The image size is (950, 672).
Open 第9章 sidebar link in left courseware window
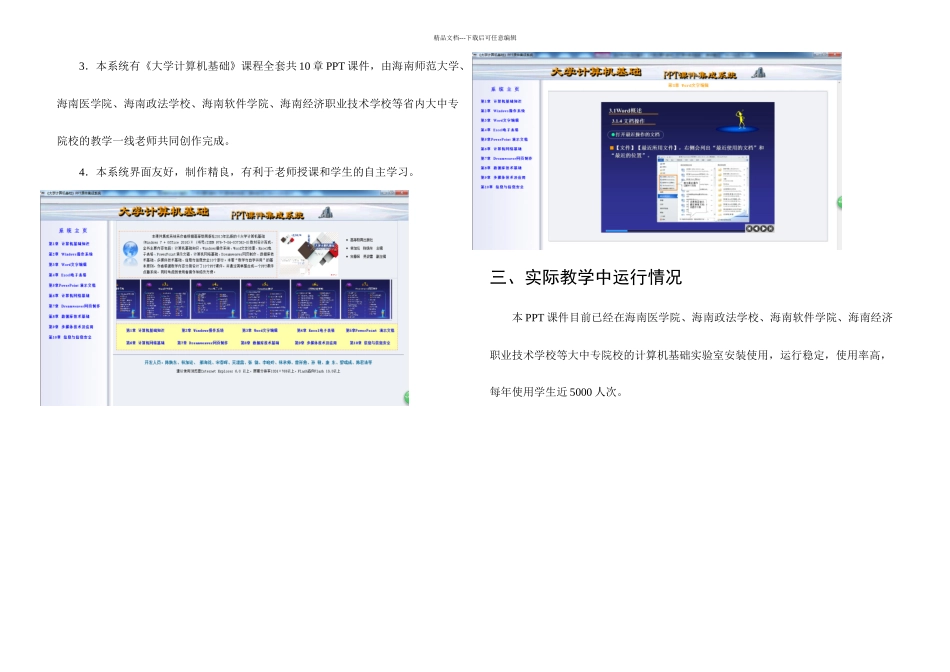click(70, 327)
